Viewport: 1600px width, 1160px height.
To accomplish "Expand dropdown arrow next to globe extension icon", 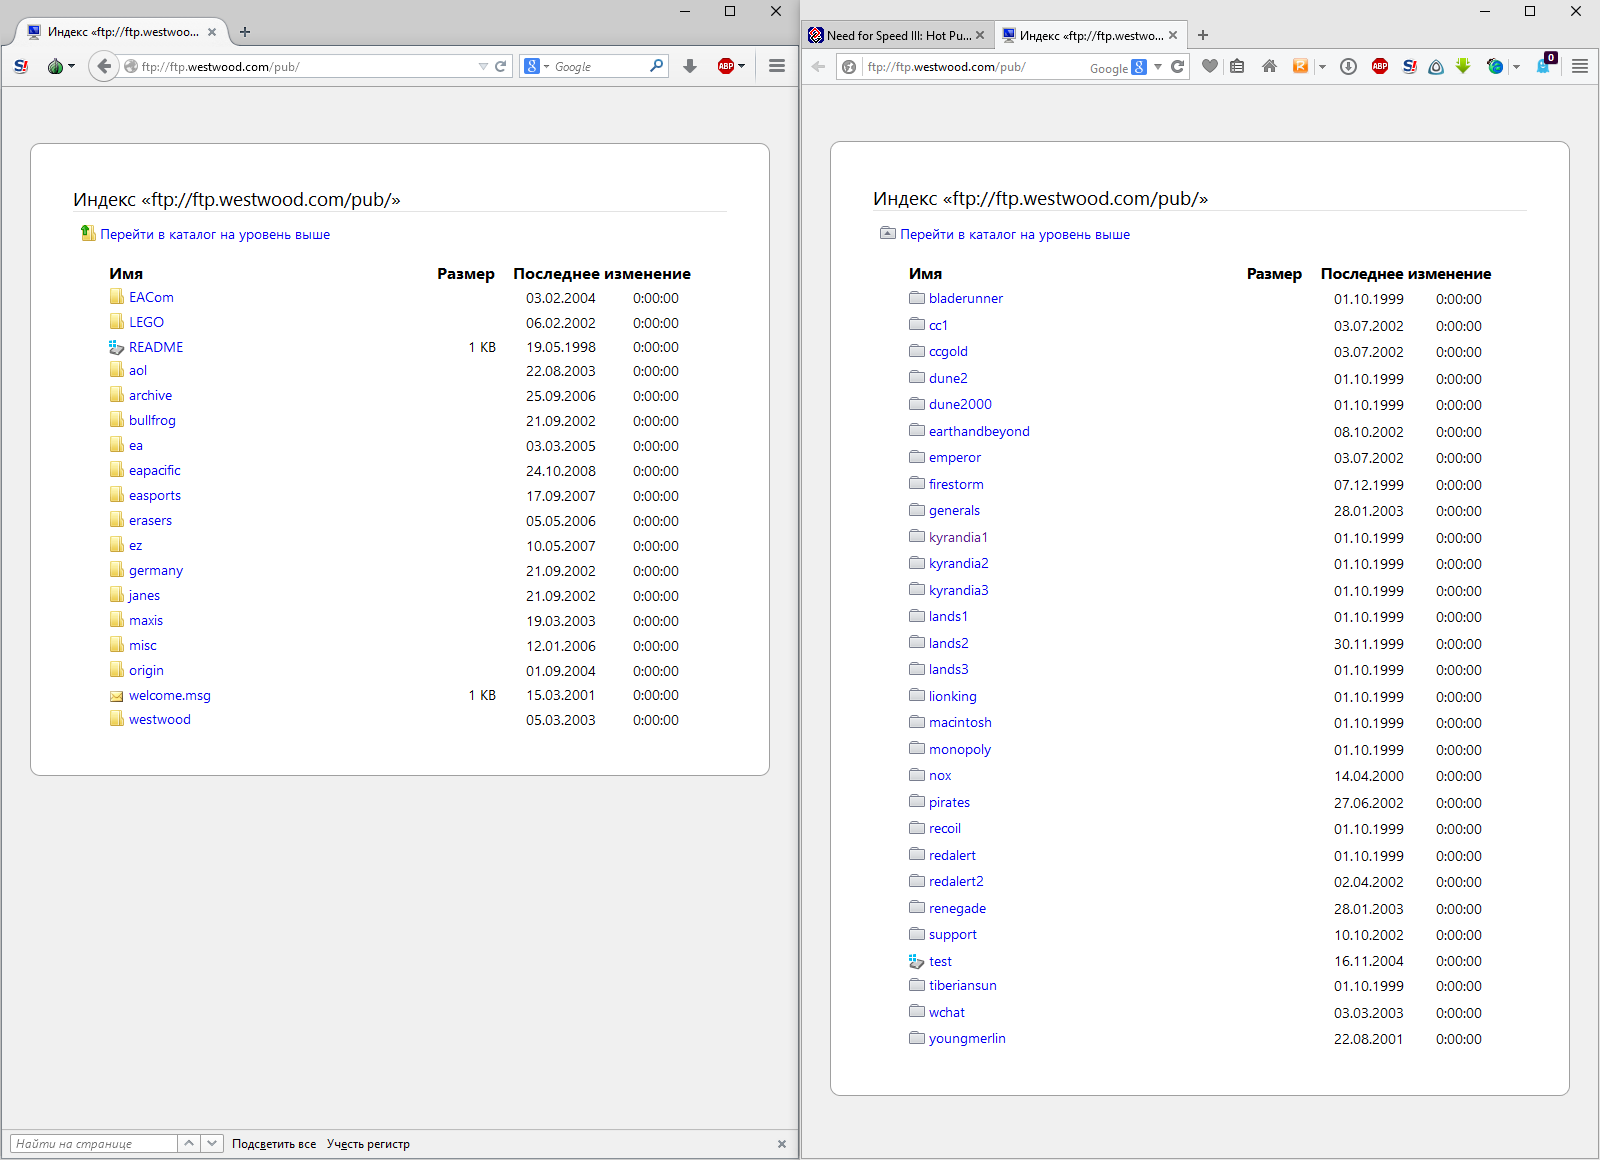I will (x=1516, y=67).
